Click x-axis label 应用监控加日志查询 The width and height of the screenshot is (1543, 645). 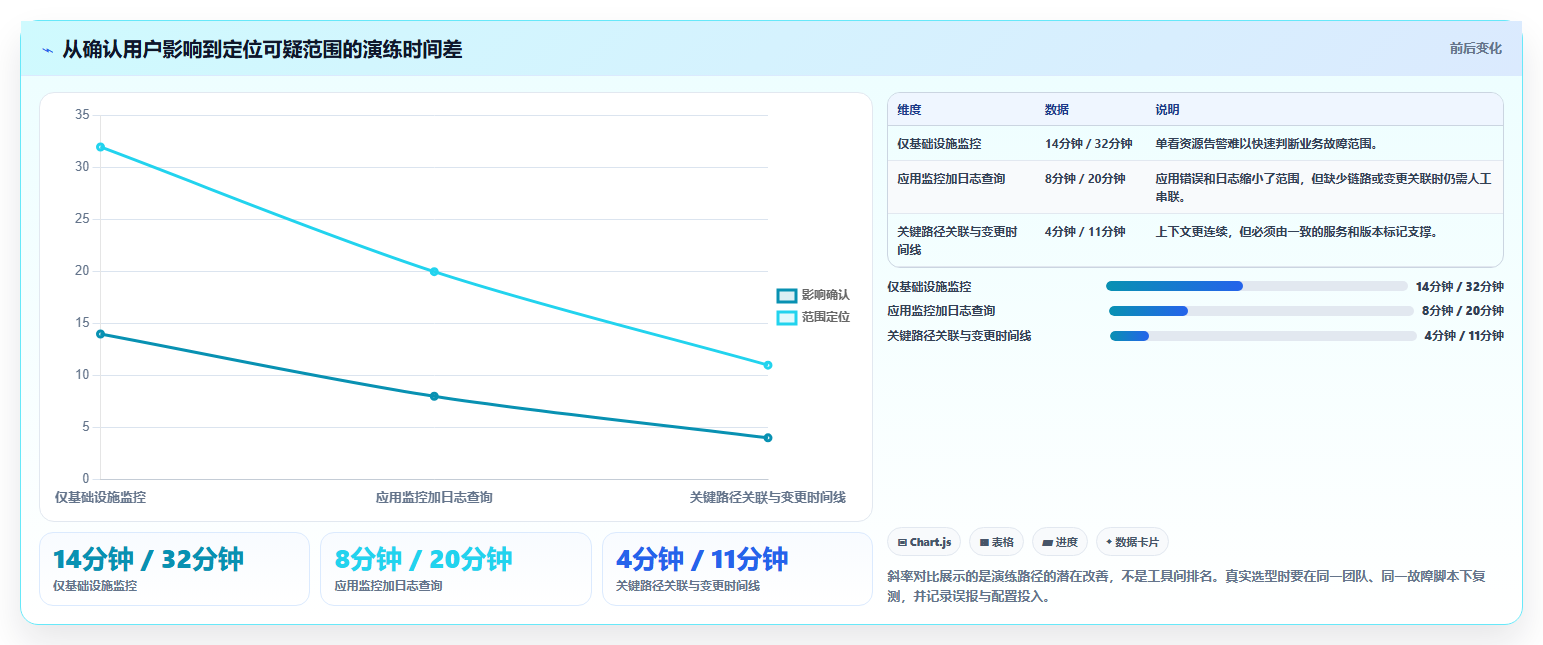point(434,497)
